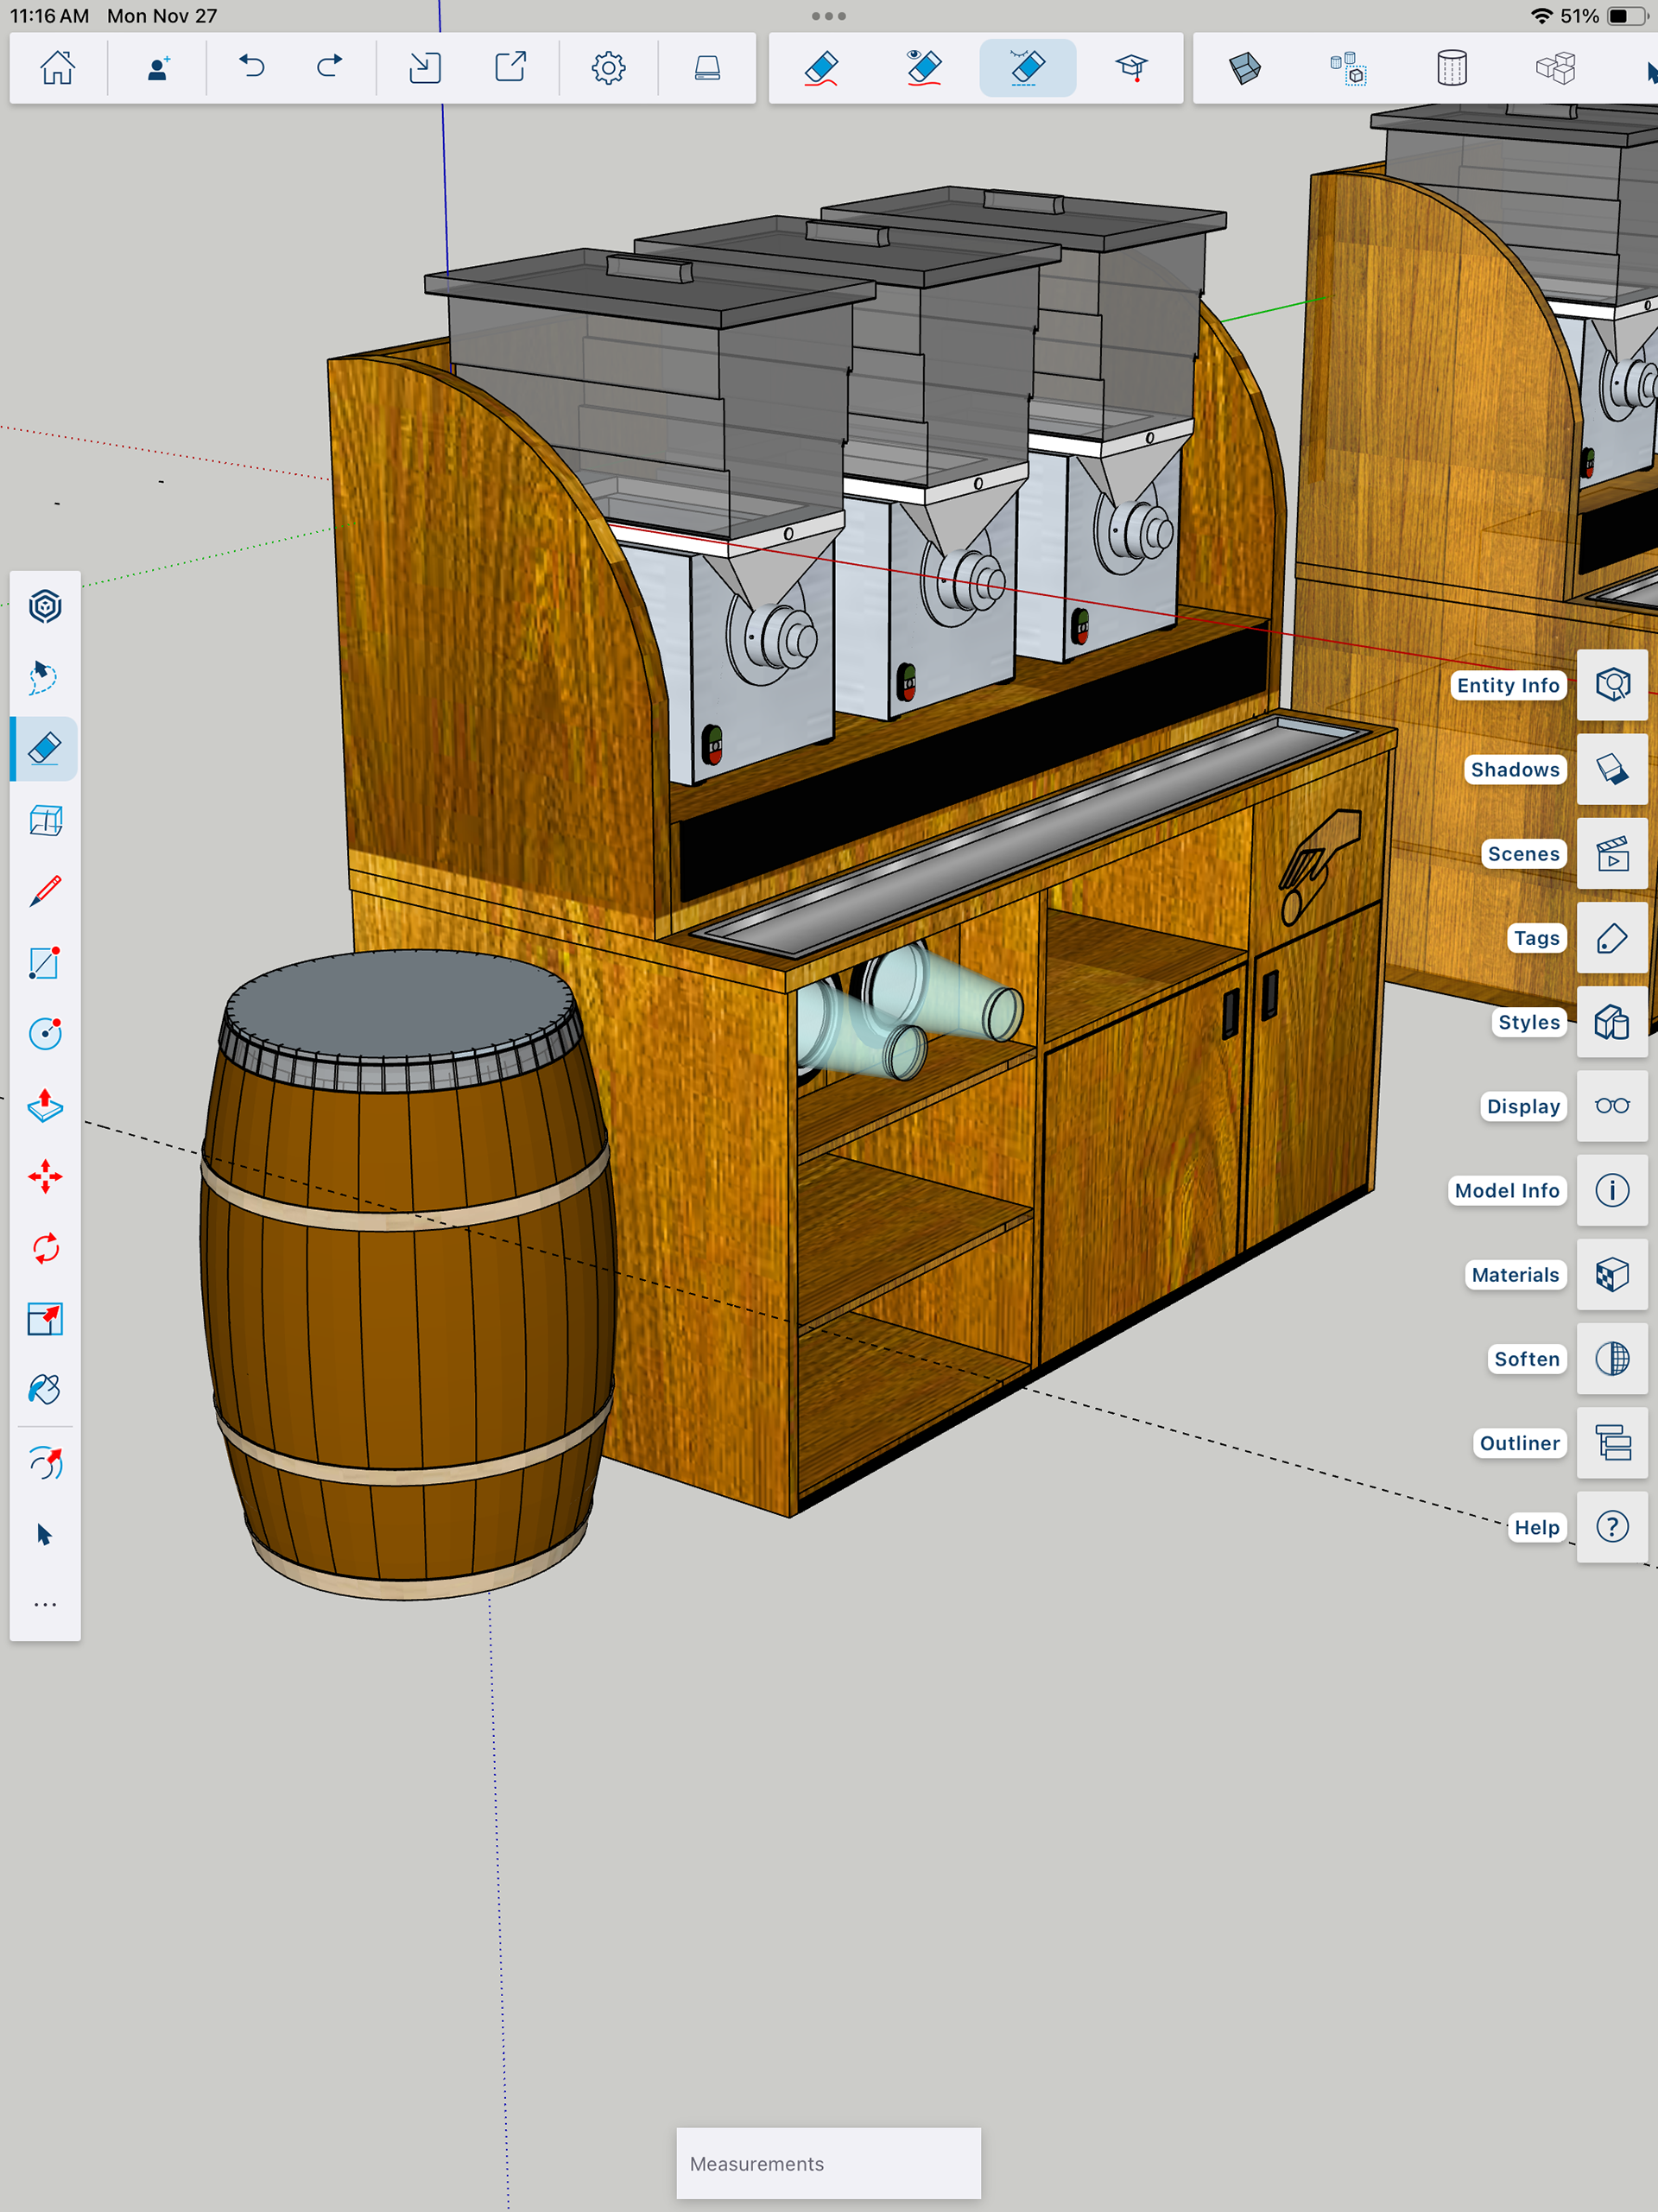The image size is (1658, 2212).
Task: Select the Pencil line tool
Action: (x=45, y=891)
